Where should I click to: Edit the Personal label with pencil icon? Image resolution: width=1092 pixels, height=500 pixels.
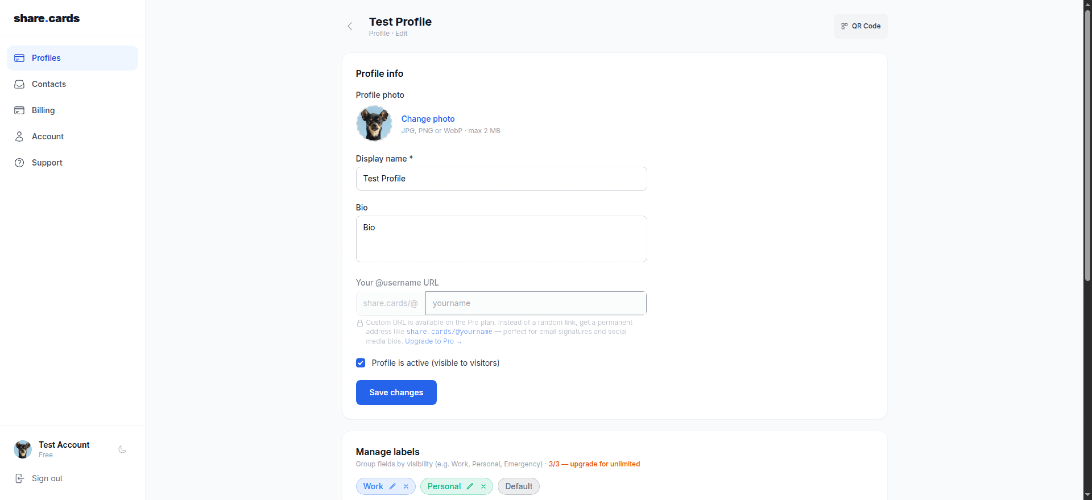click(470, 486)
